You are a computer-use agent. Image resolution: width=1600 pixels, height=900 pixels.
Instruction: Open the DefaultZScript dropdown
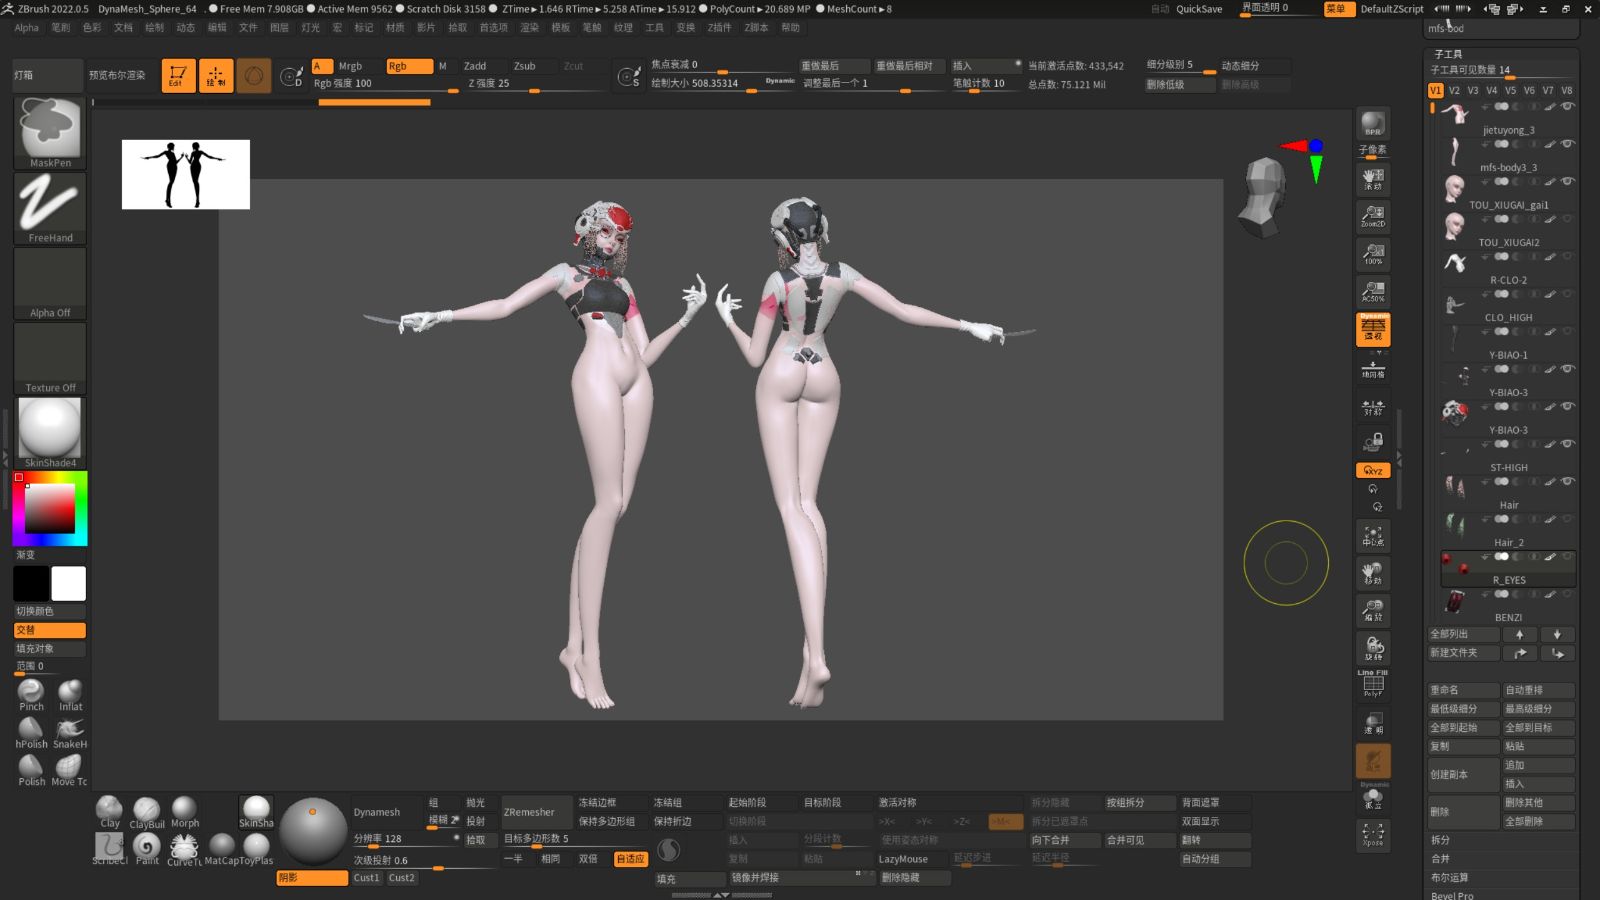[1391, 8]
